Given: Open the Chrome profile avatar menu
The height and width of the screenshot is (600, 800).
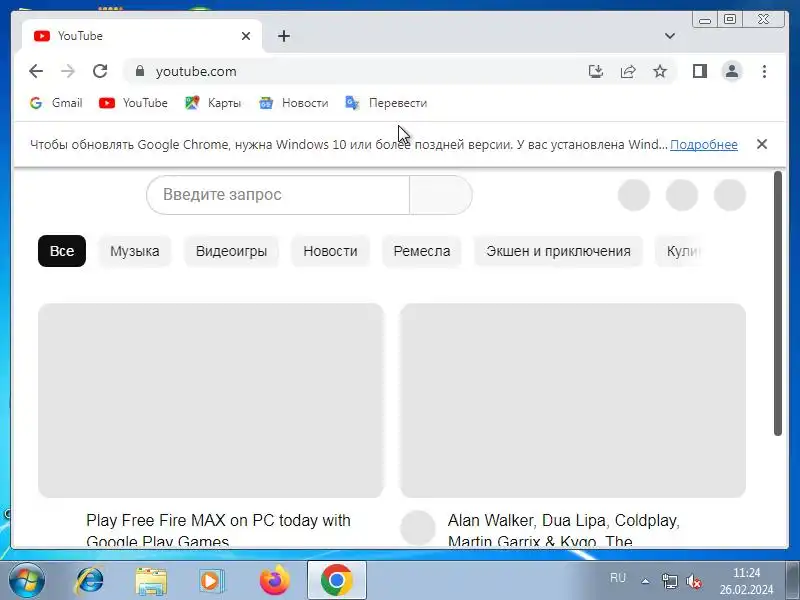Looking at the screenshot, I should [732, 71].
